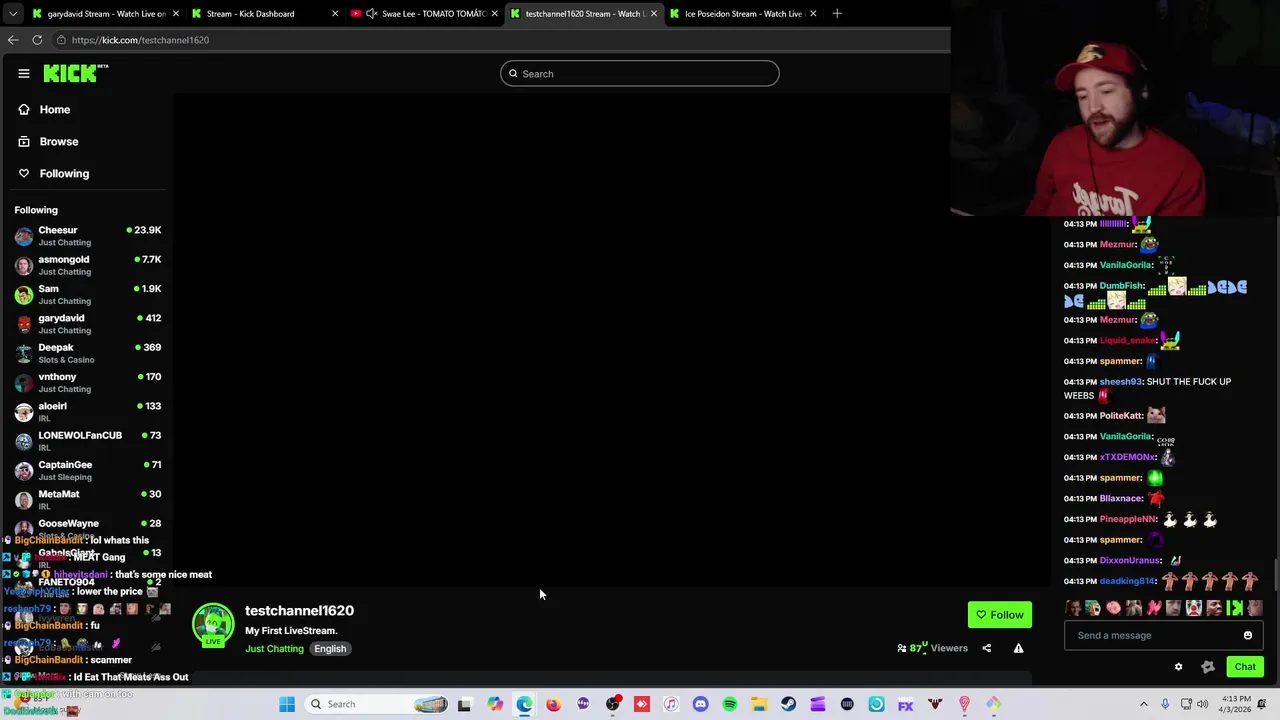
Task: Open garydavid's channel in the sidebar
Action: (x=88, y=323)
